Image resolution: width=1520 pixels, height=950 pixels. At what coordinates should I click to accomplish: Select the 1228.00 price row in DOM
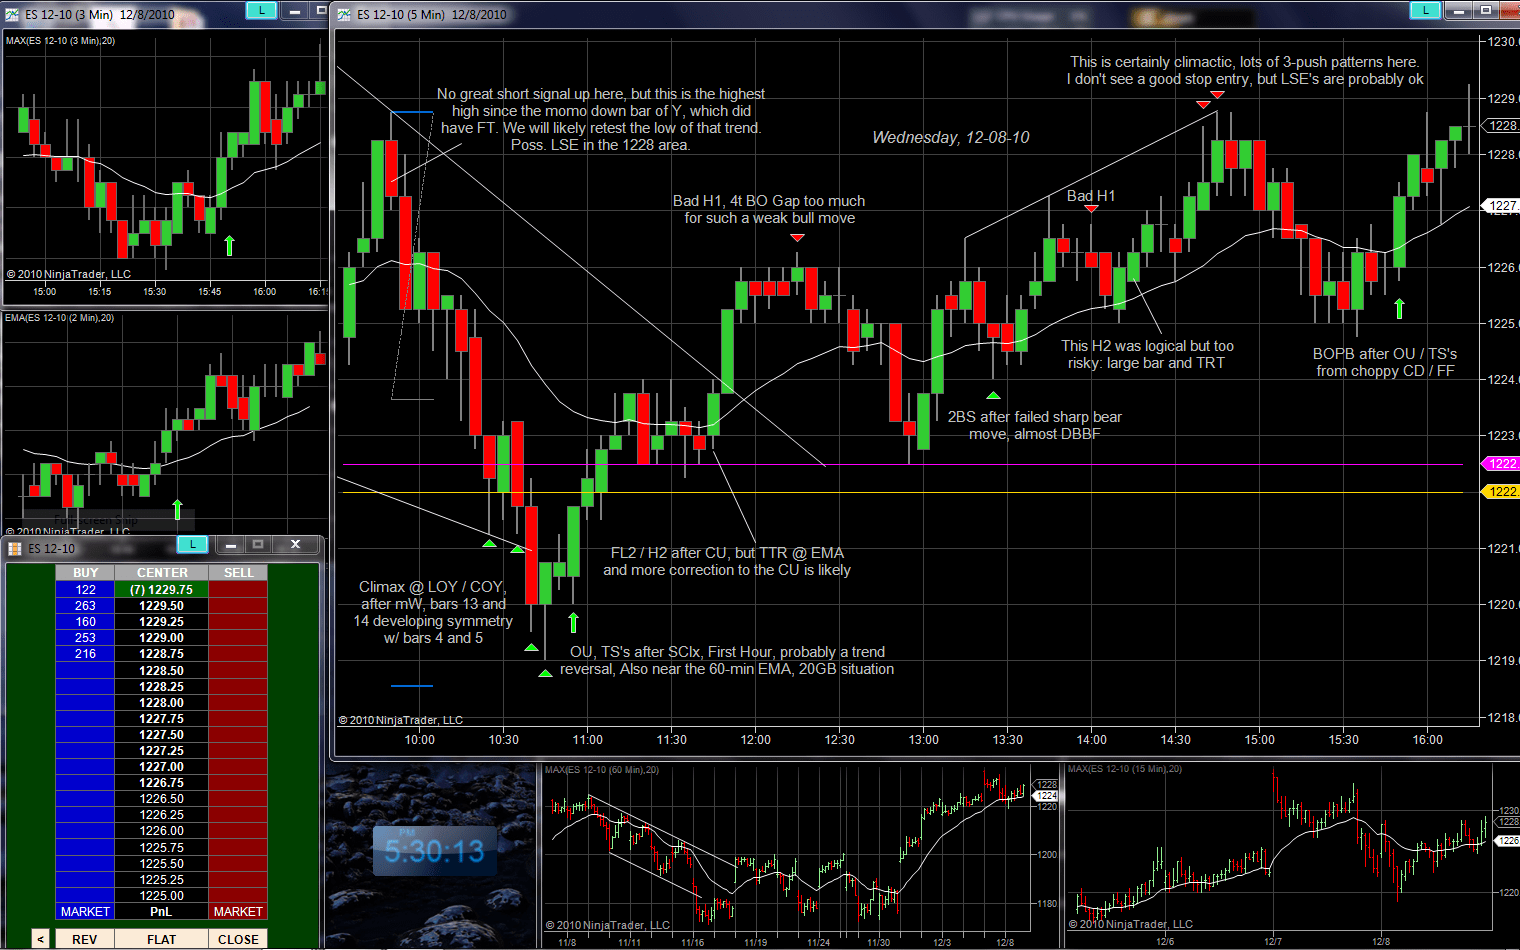(x=162, y=703)
